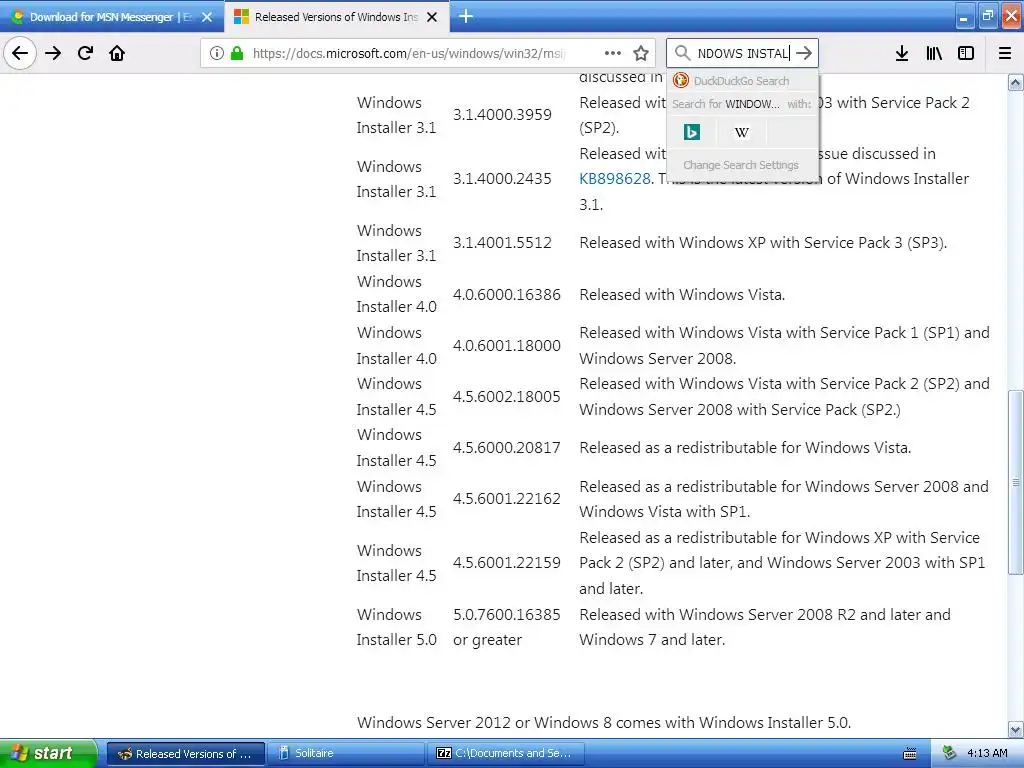Open the Library bookmarks and history
Viewport: 1024px width, 768px height.
point(934,53)
